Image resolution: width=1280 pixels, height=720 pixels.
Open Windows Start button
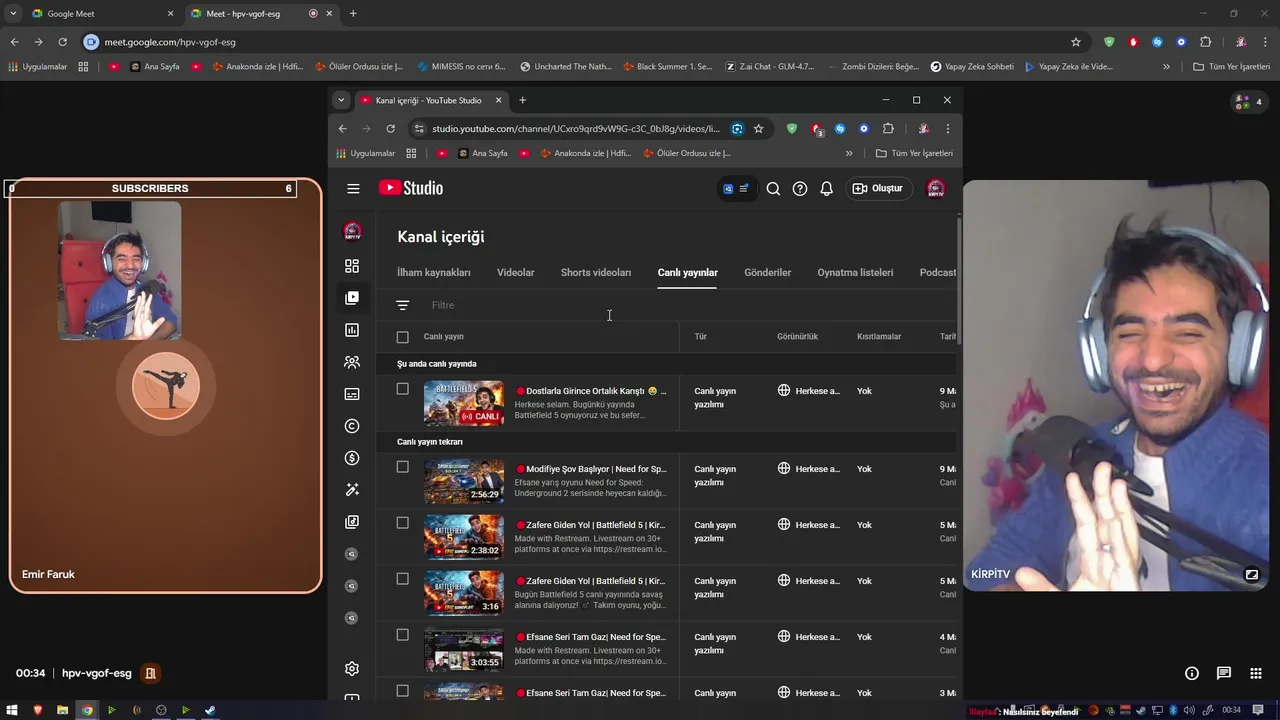pyautogui.click(x=14, y=710)
